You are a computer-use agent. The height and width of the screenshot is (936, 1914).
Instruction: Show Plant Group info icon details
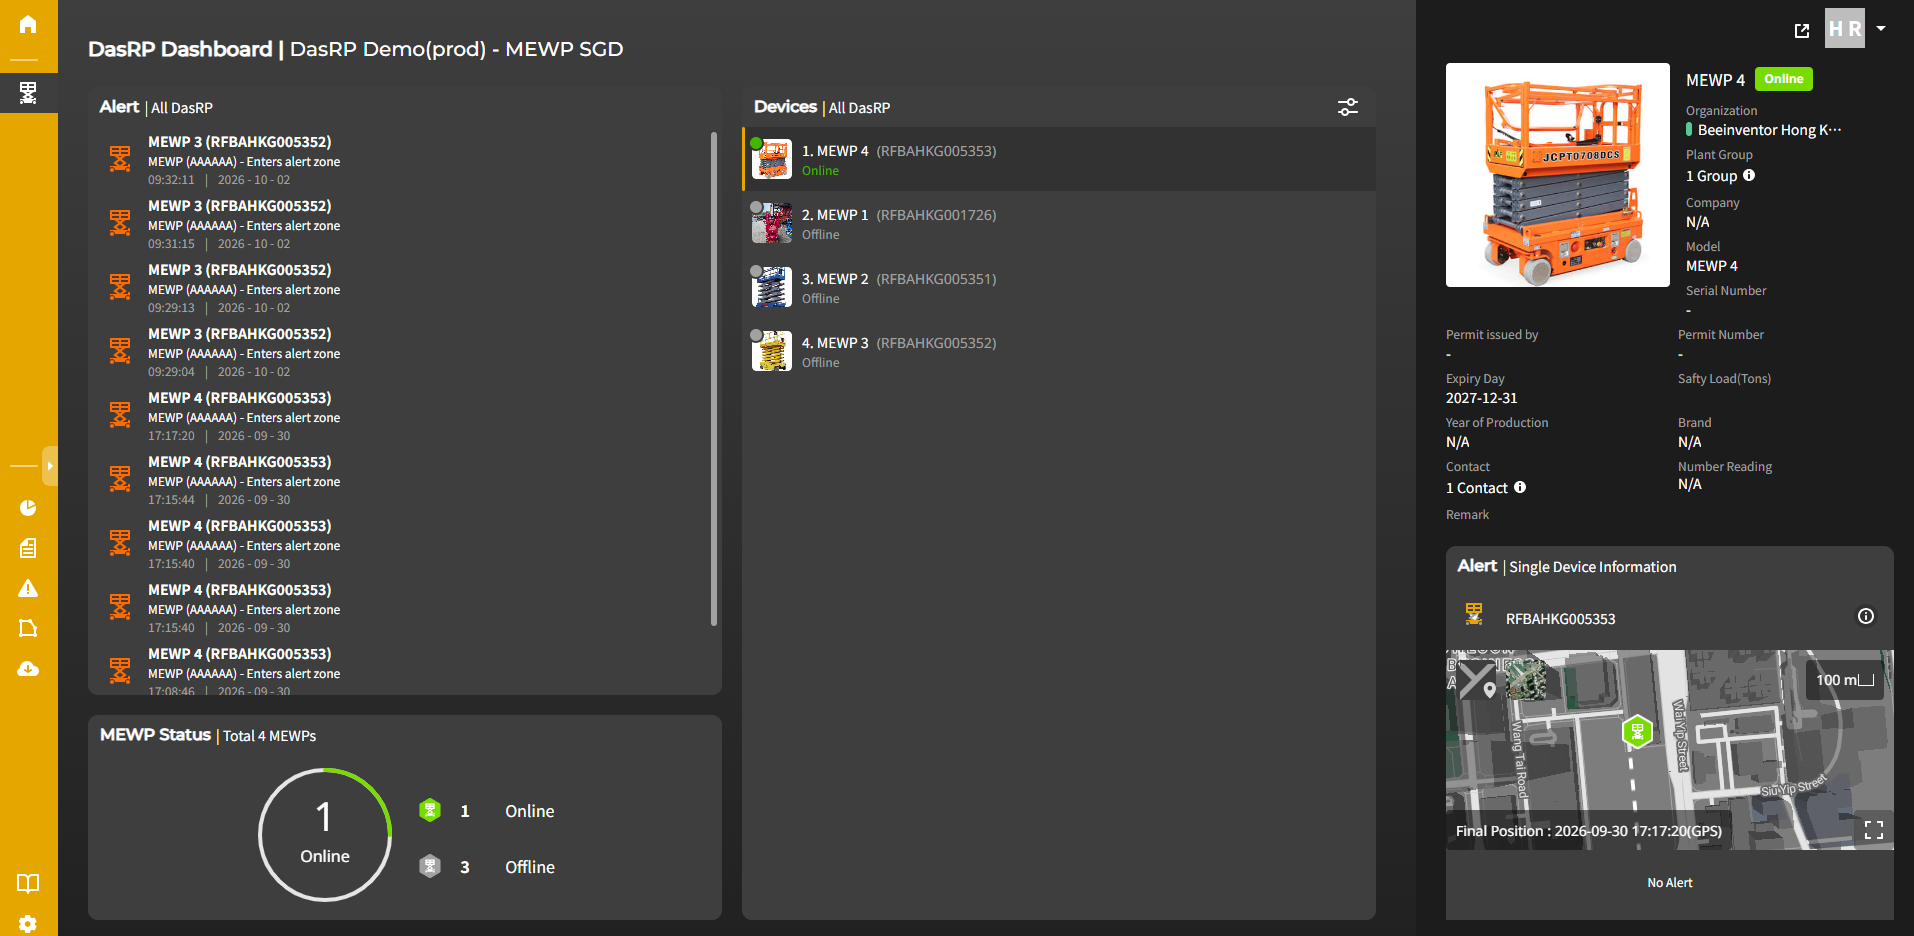click(1749, 175)
